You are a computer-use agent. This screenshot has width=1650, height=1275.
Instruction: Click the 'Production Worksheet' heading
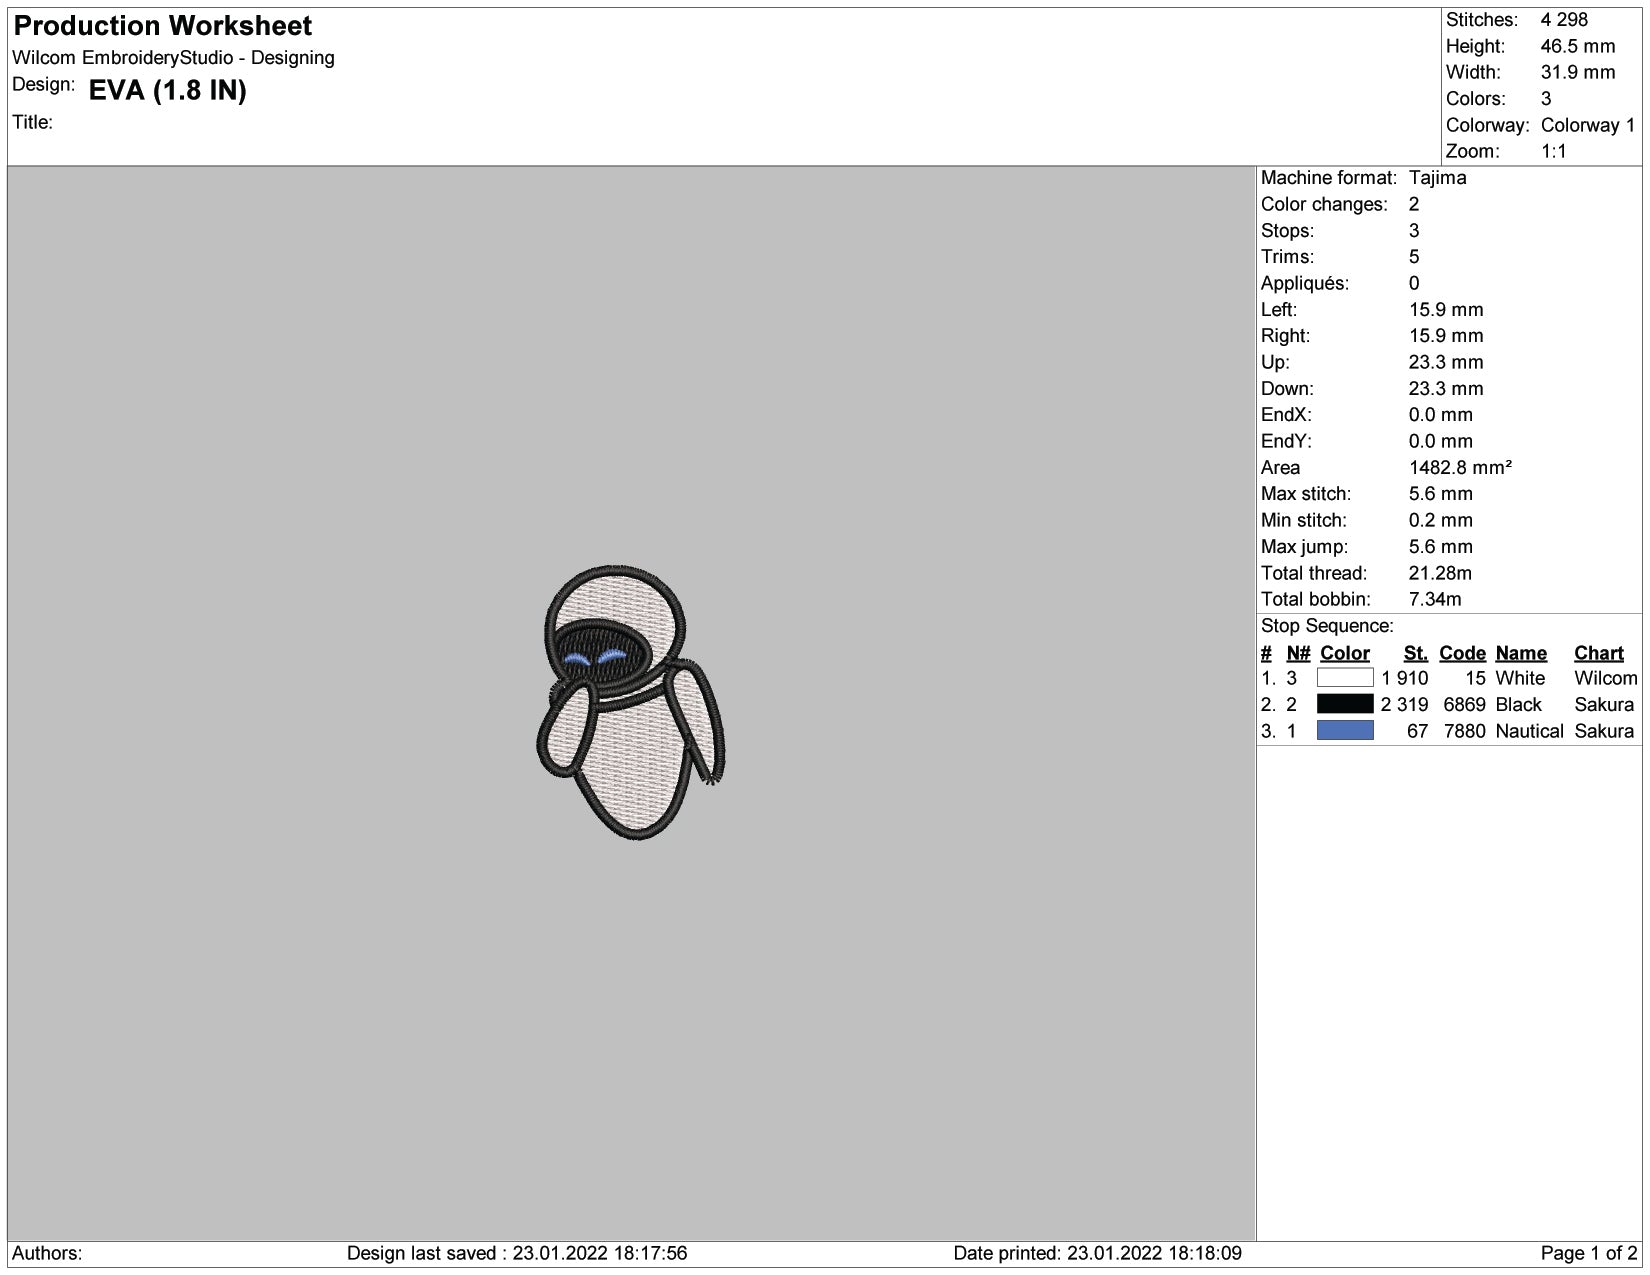coord(163,26)
